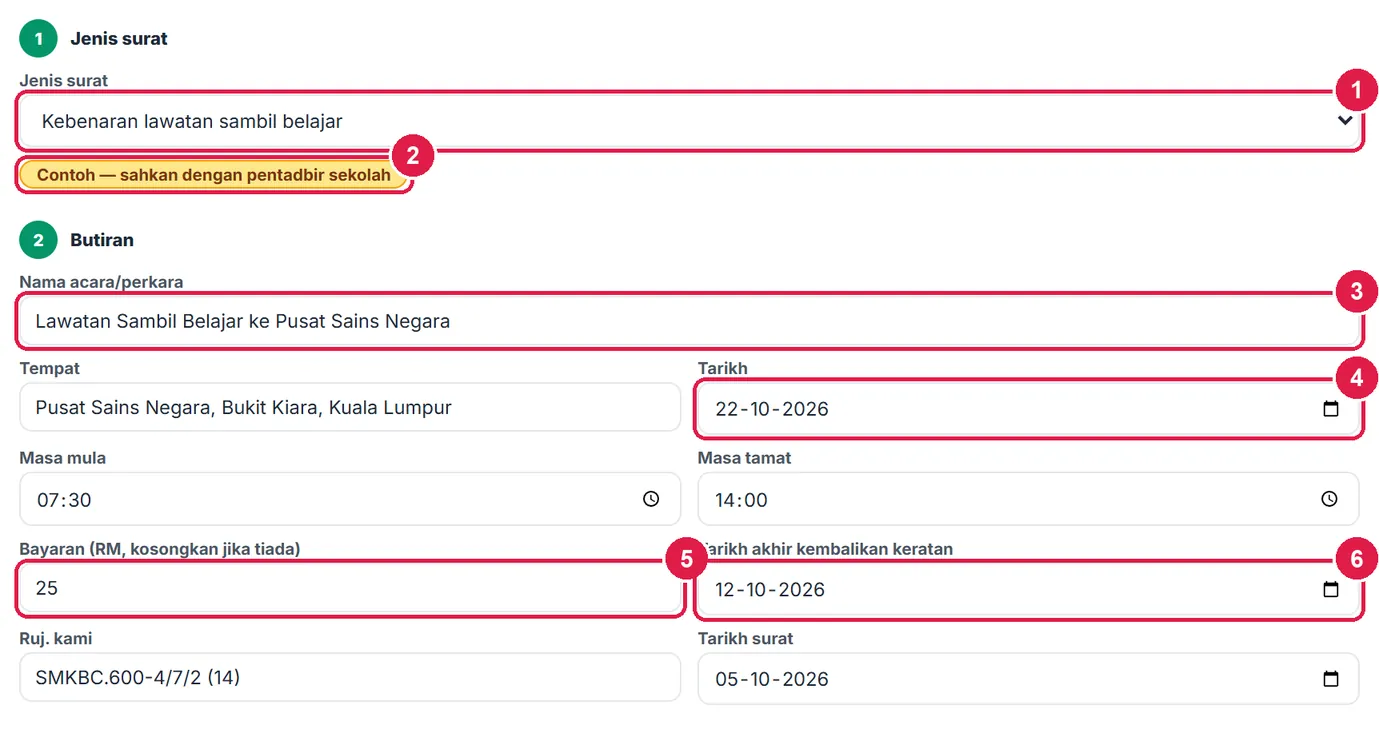
Task: Open calendar picker for Tarikh field
Action: click(1330, 409)
